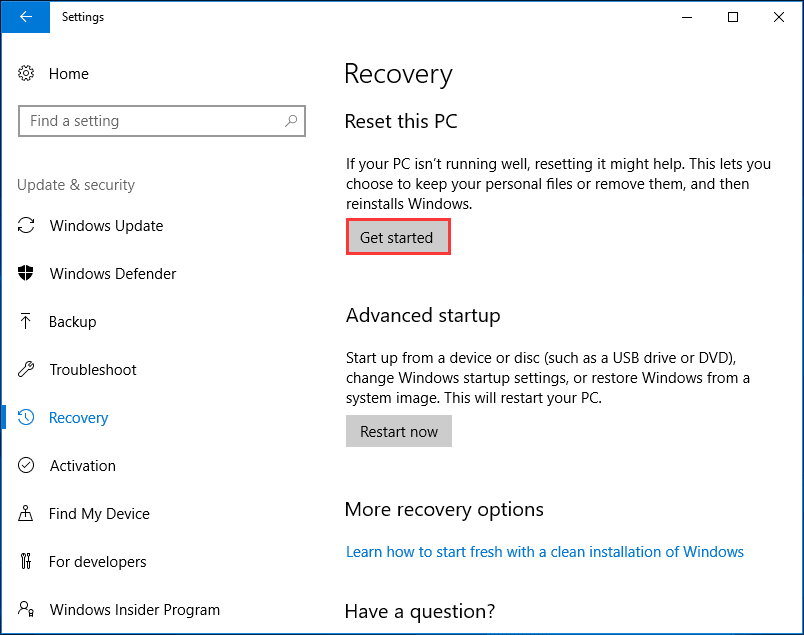Viewport: 804px width, 635px height.
Task: Click the Windows Insider Program icon
Action: click(x=27, y=610)
